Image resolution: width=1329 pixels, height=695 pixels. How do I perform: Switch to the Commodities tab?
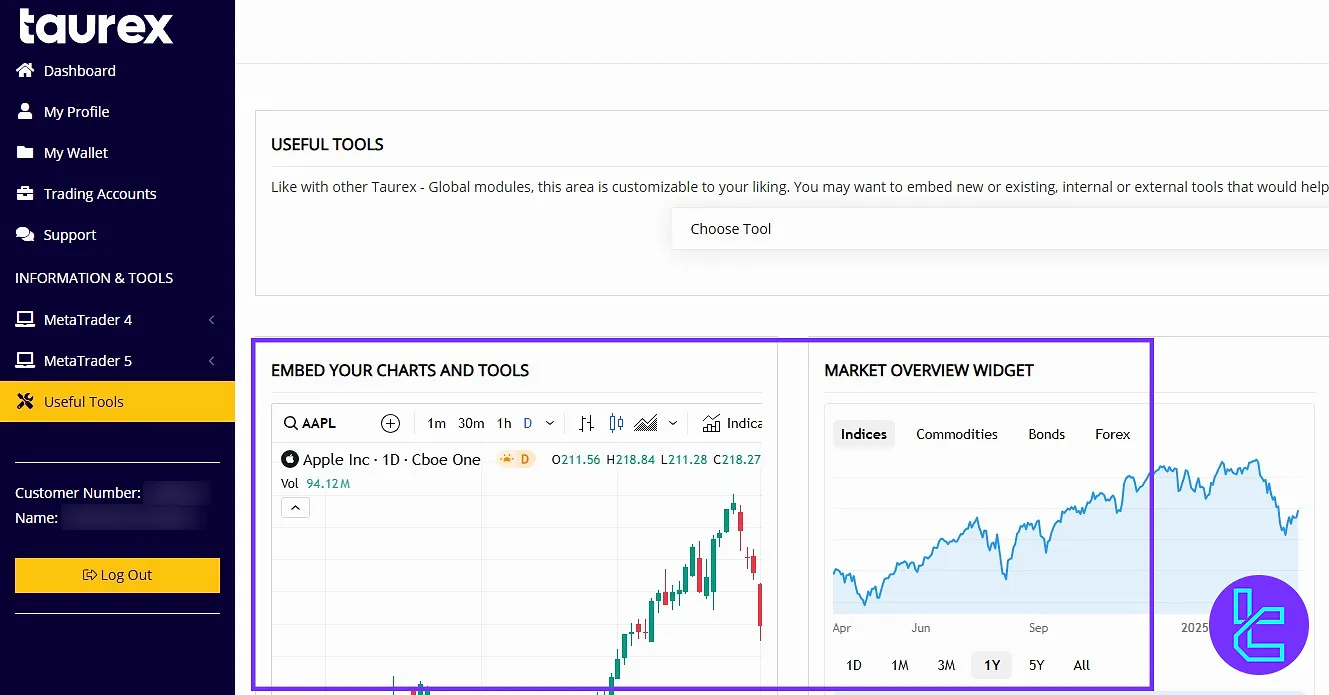pos(957,434)
